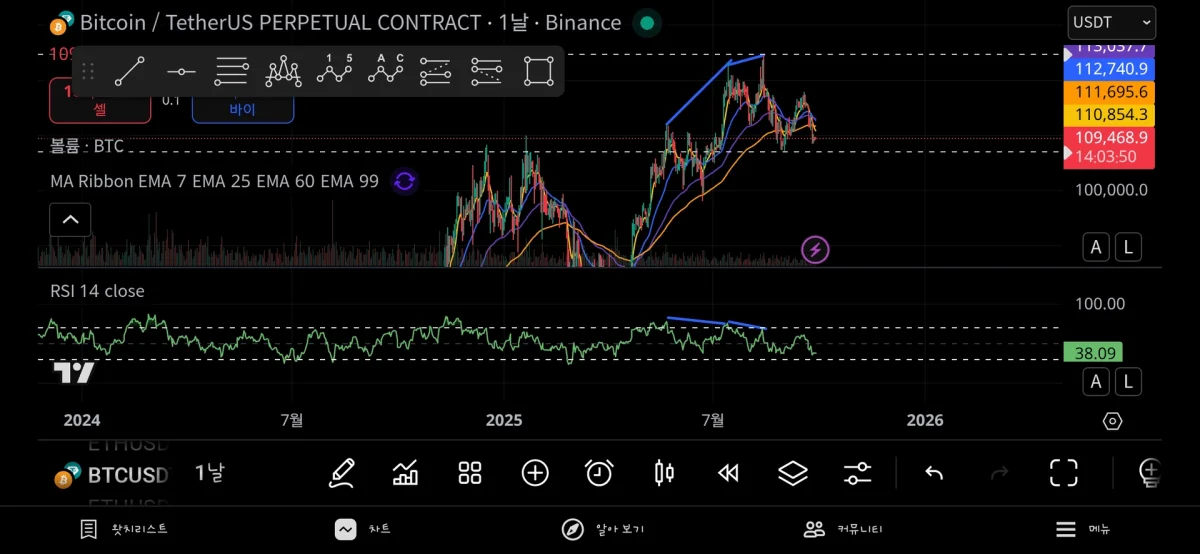Open the USDT currency dropdown
Screen dimensions: 1200x554
click(x=1111, y=22)
